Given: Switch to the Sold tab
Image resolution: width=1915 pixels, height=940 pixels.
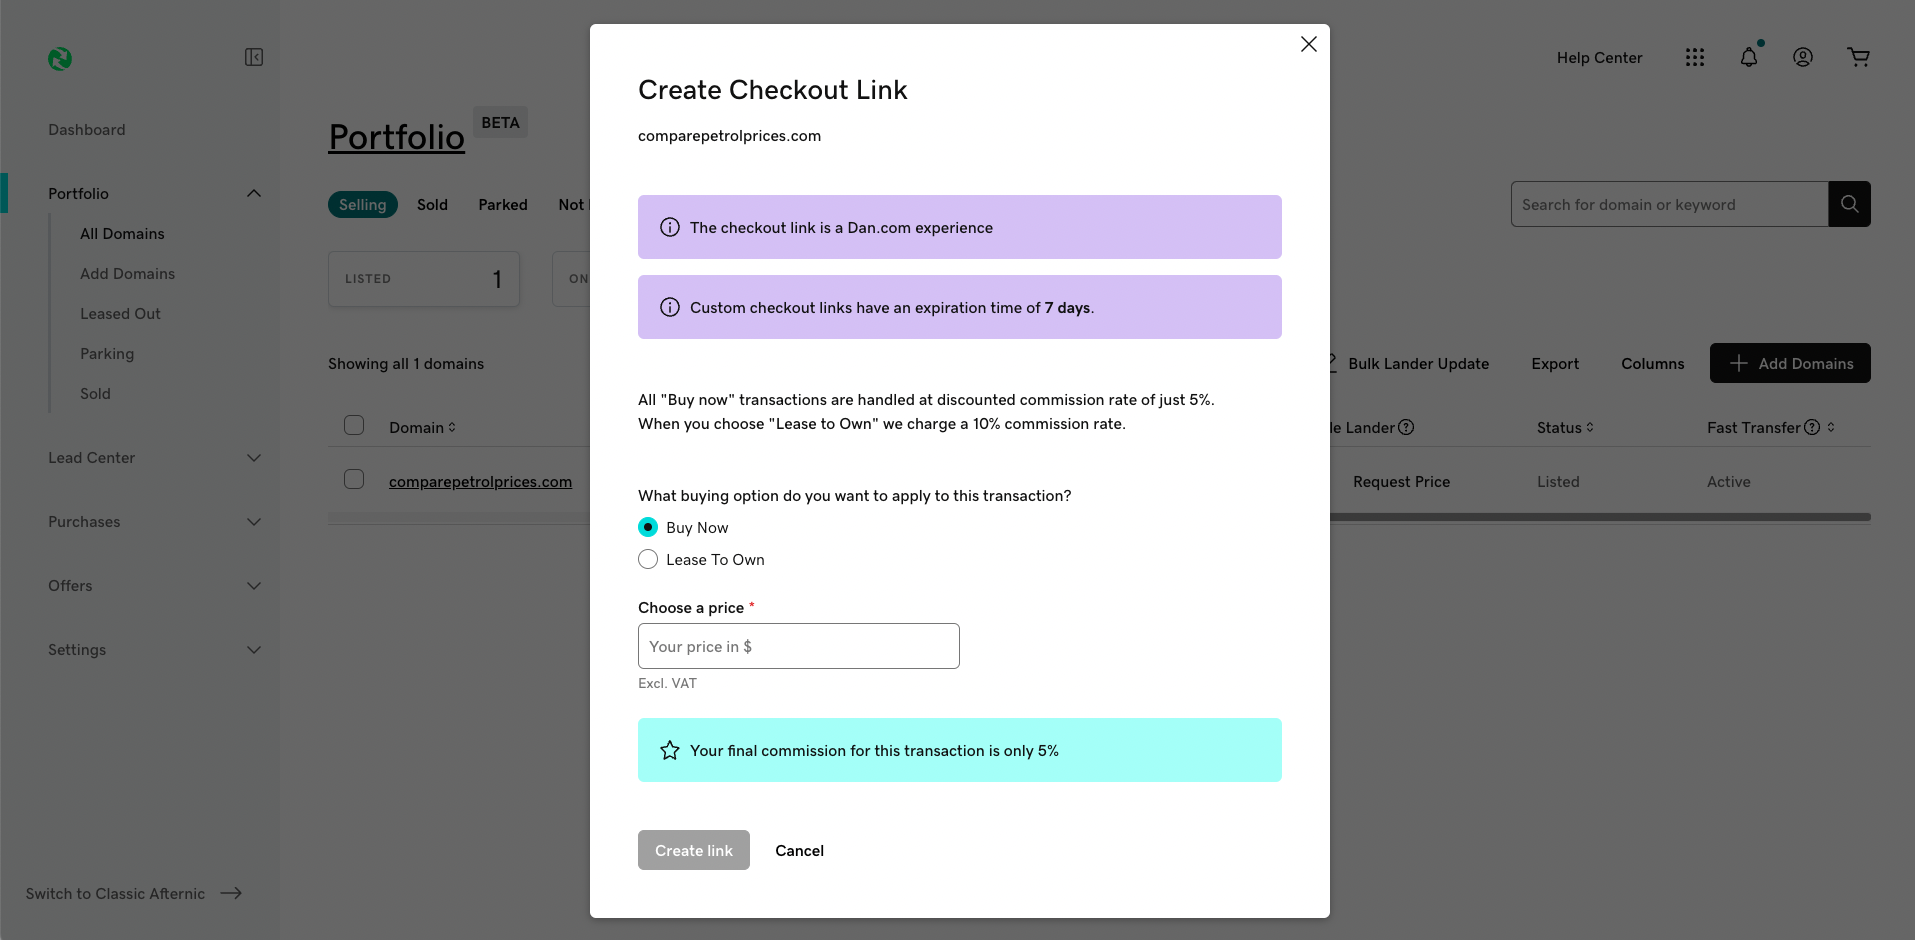Looking at the screenshot, I should click(x=432, y=204).
